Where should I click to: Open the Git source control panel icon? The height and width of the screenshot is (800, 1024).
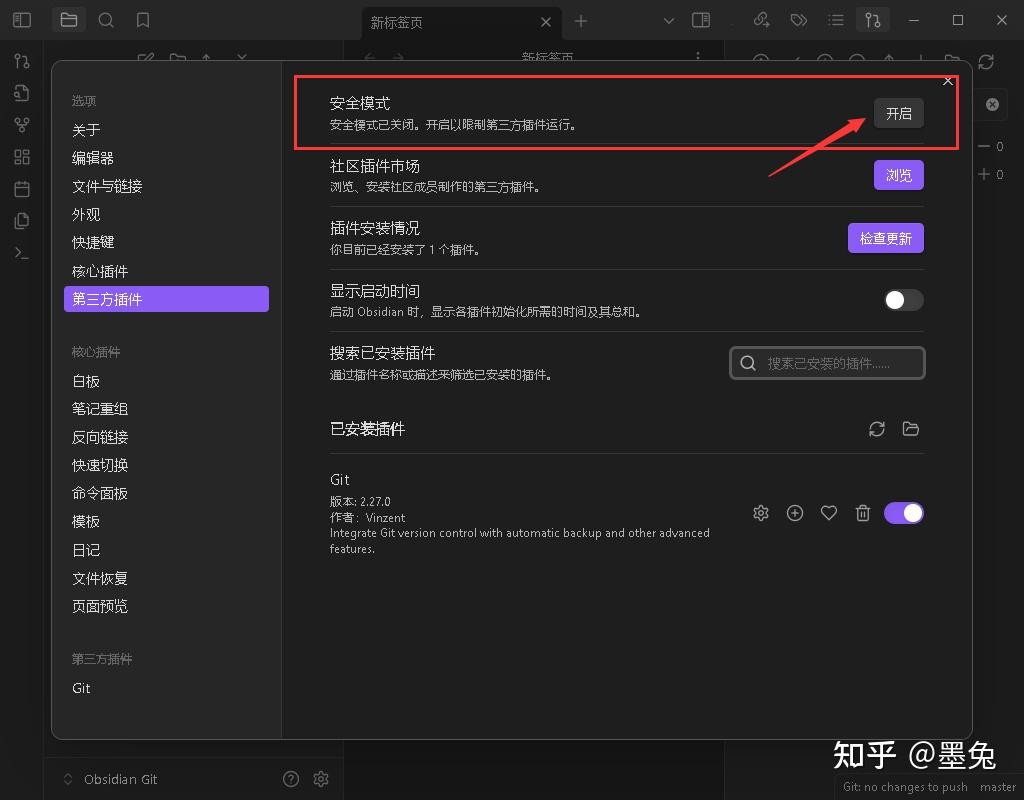click(x=21, y=62)
